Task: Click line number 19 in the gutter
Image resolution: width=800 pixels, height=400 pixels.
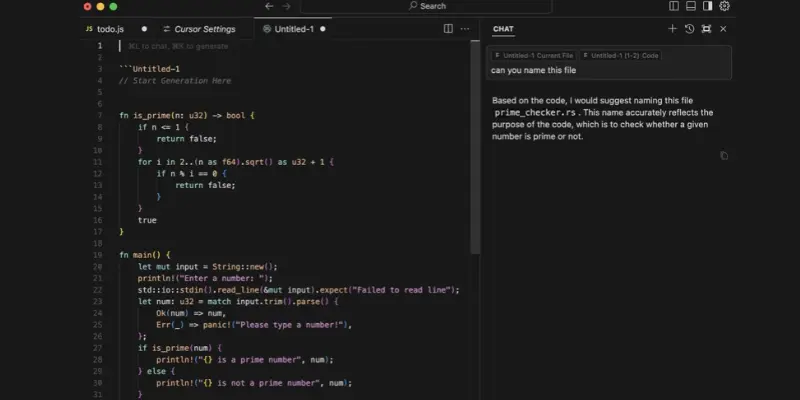Action: 98,255
